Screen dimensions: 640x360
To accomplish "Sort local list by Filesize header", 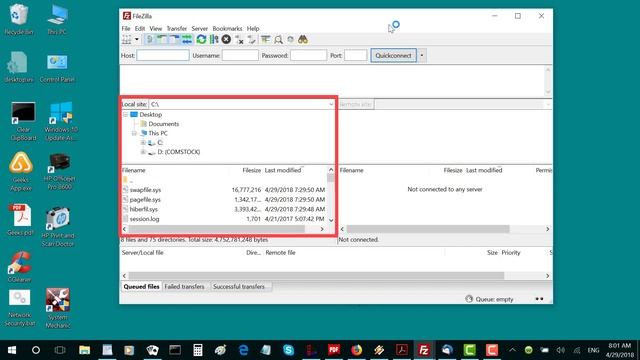I will (251, 170).
